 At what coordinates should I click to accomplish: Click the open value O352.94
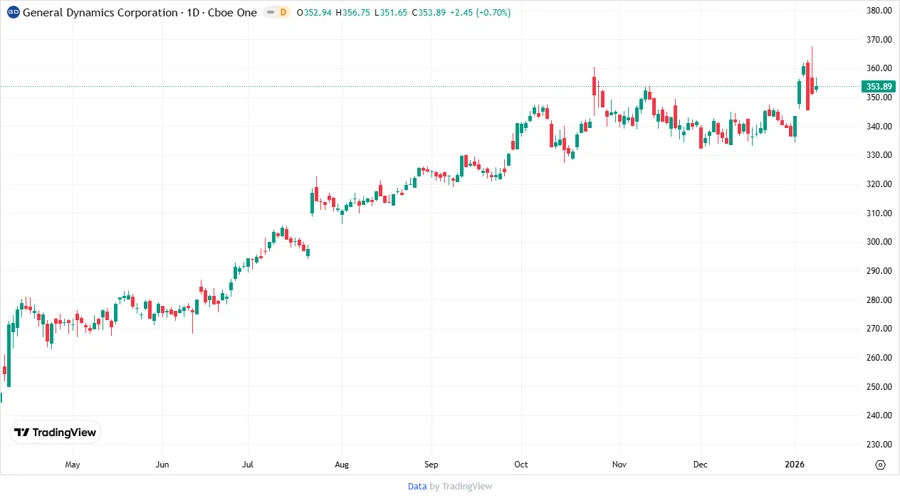(x=314, y=12)
